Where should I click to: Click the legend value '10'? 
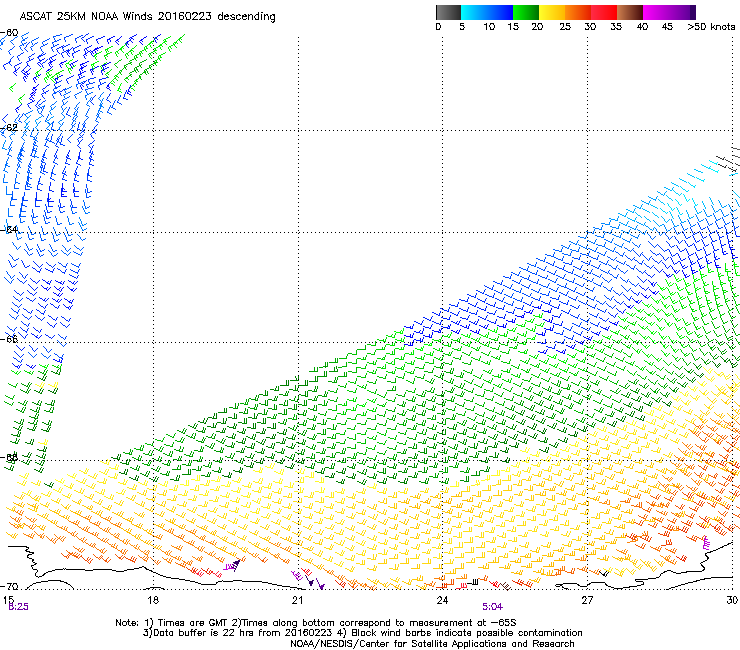tap(489, 27)
